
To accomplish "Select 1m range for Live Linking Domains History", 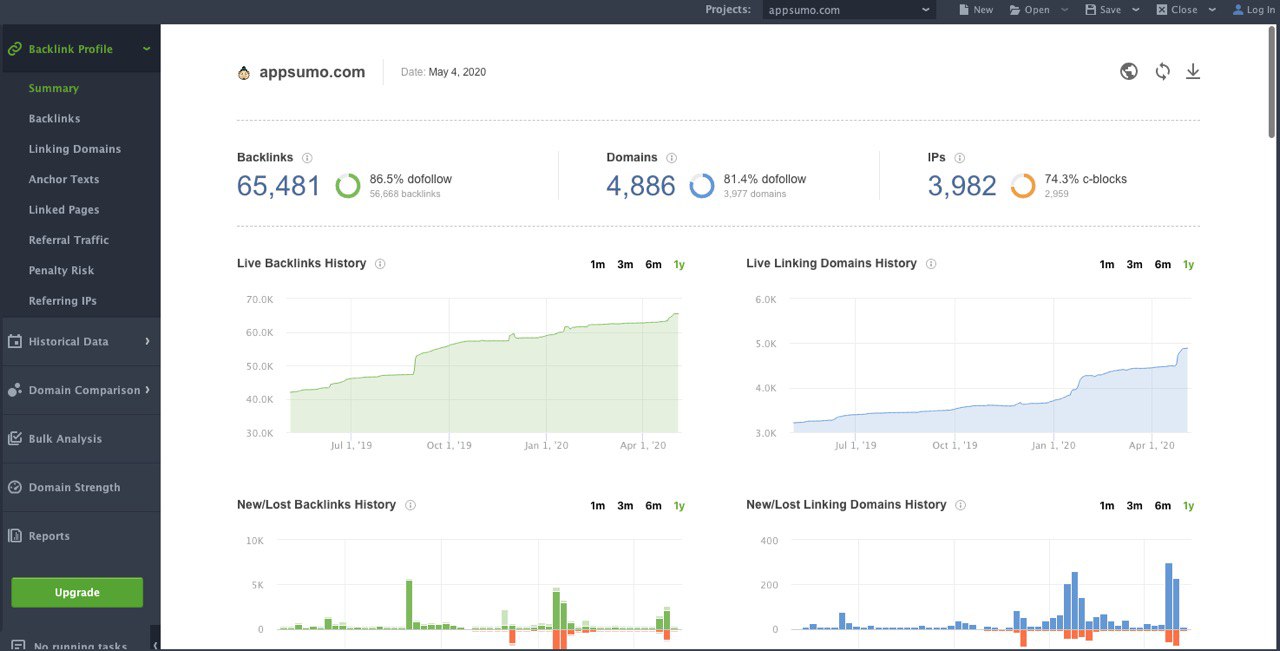I will pyautogui.click(x=1107, y=265).
